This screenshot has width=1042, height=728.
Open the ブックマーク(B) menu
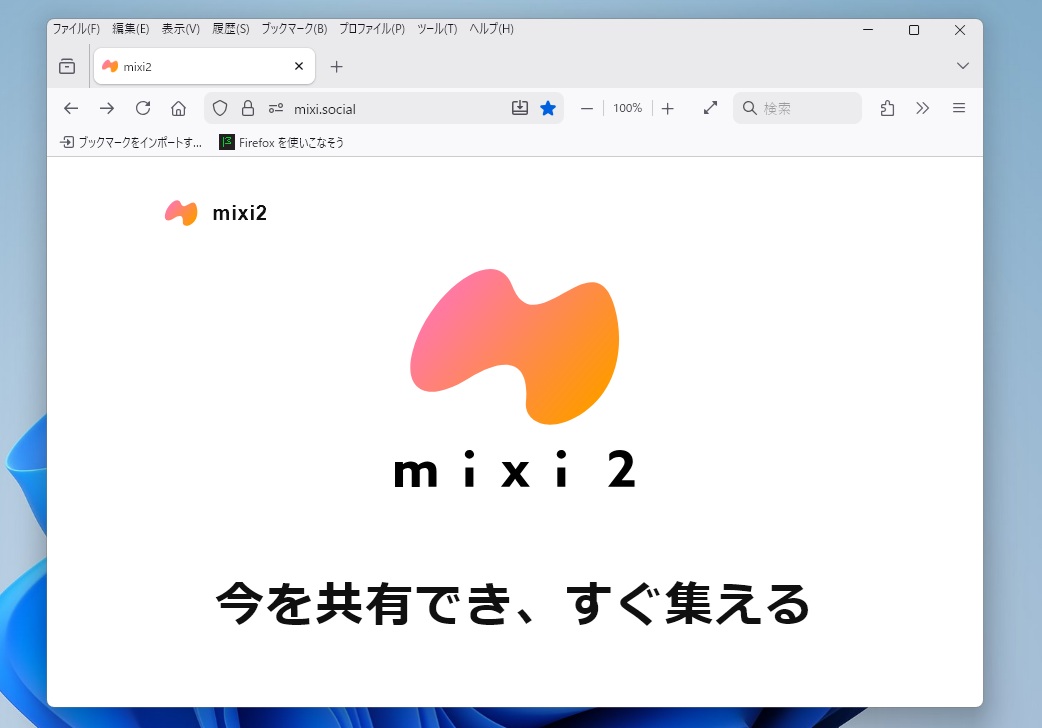(294, 29)
